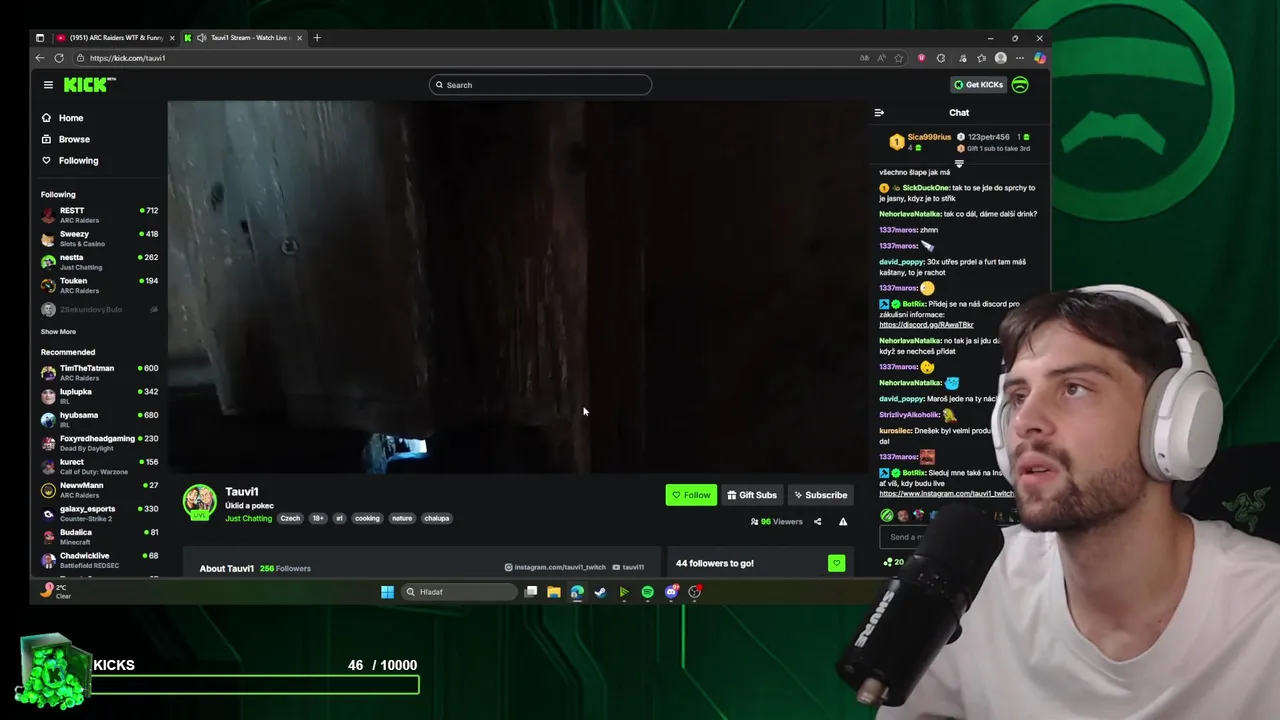The width and height of the screenshot is (1280, 720).
Task: Open Foxyredheadgaming recommended channel
Action: point(99,443)
